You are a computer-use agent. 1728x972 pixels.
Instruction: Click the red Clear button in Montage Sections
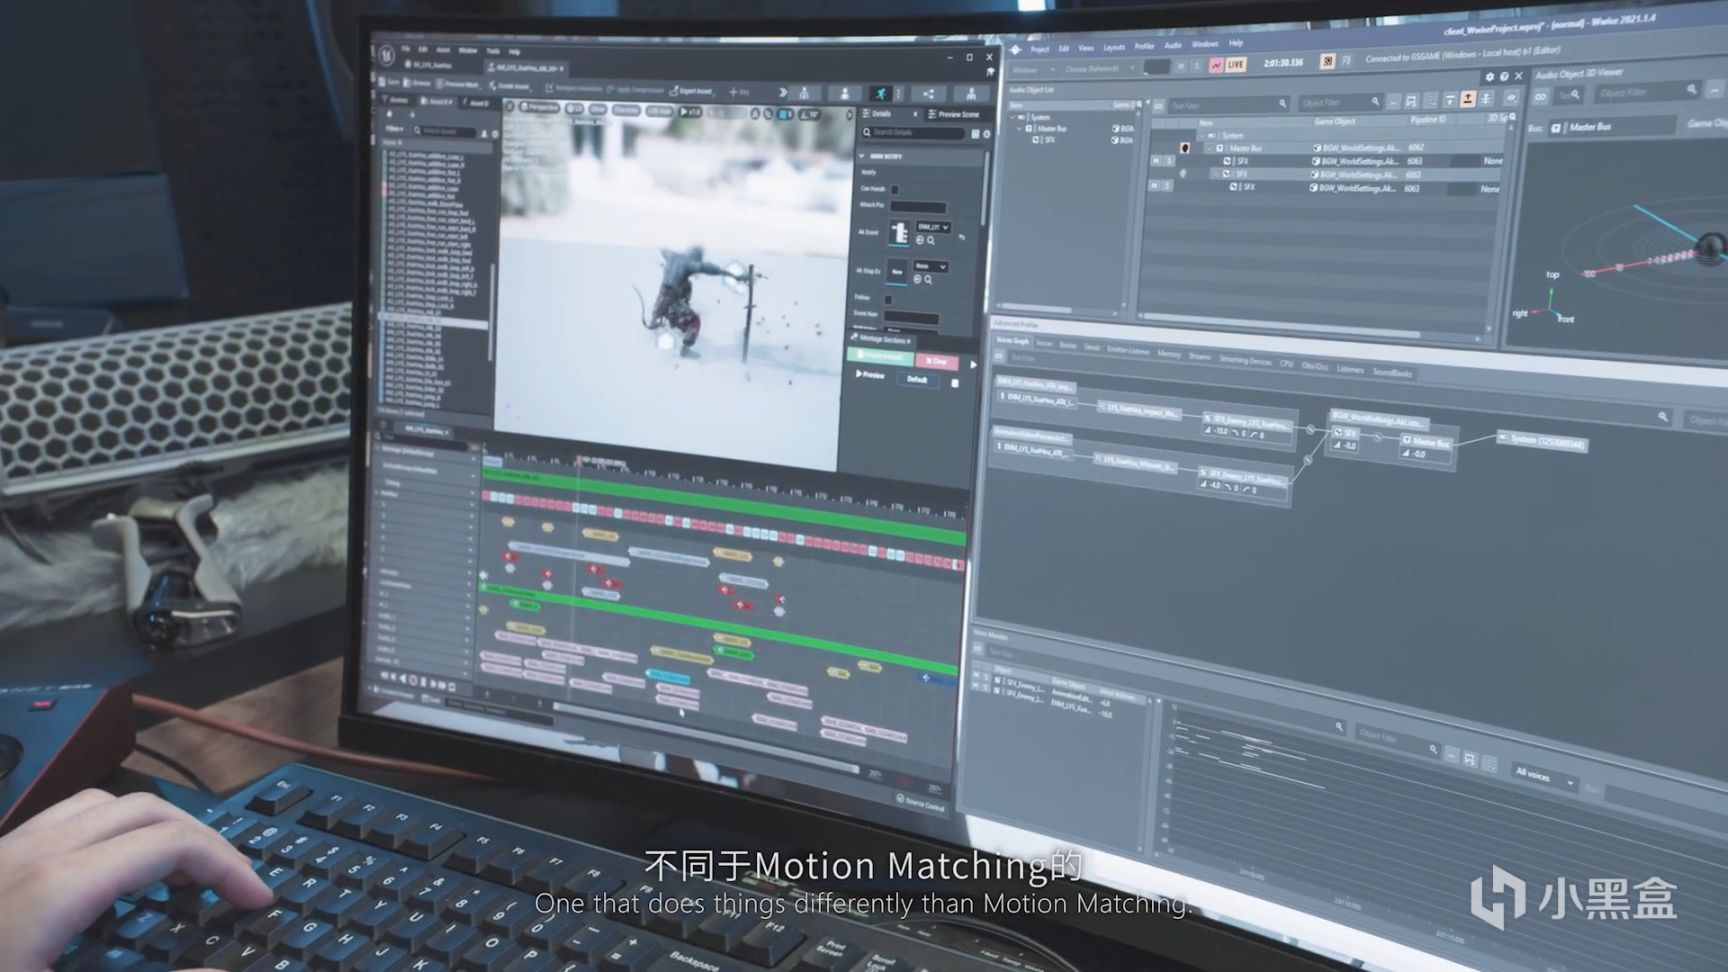[936, 362]
